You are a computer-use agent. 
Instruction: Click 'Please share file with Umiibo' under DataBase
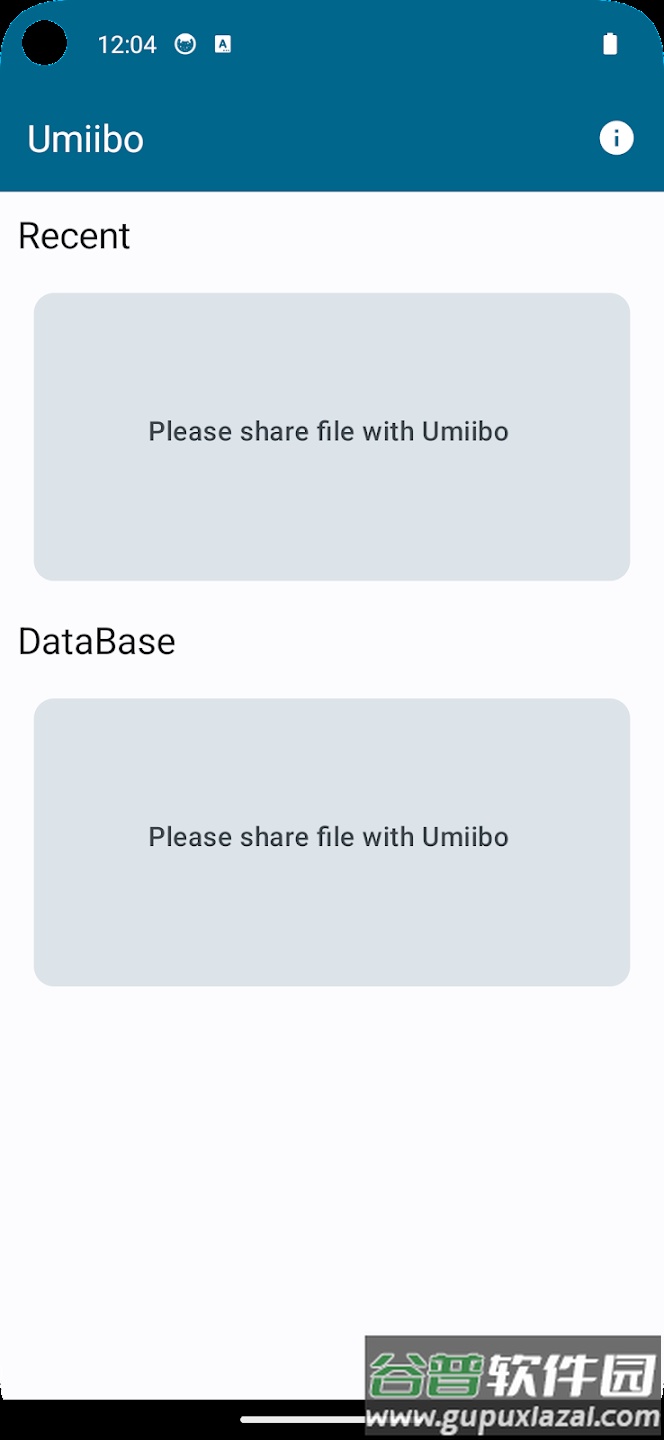[x=328, y=837]
